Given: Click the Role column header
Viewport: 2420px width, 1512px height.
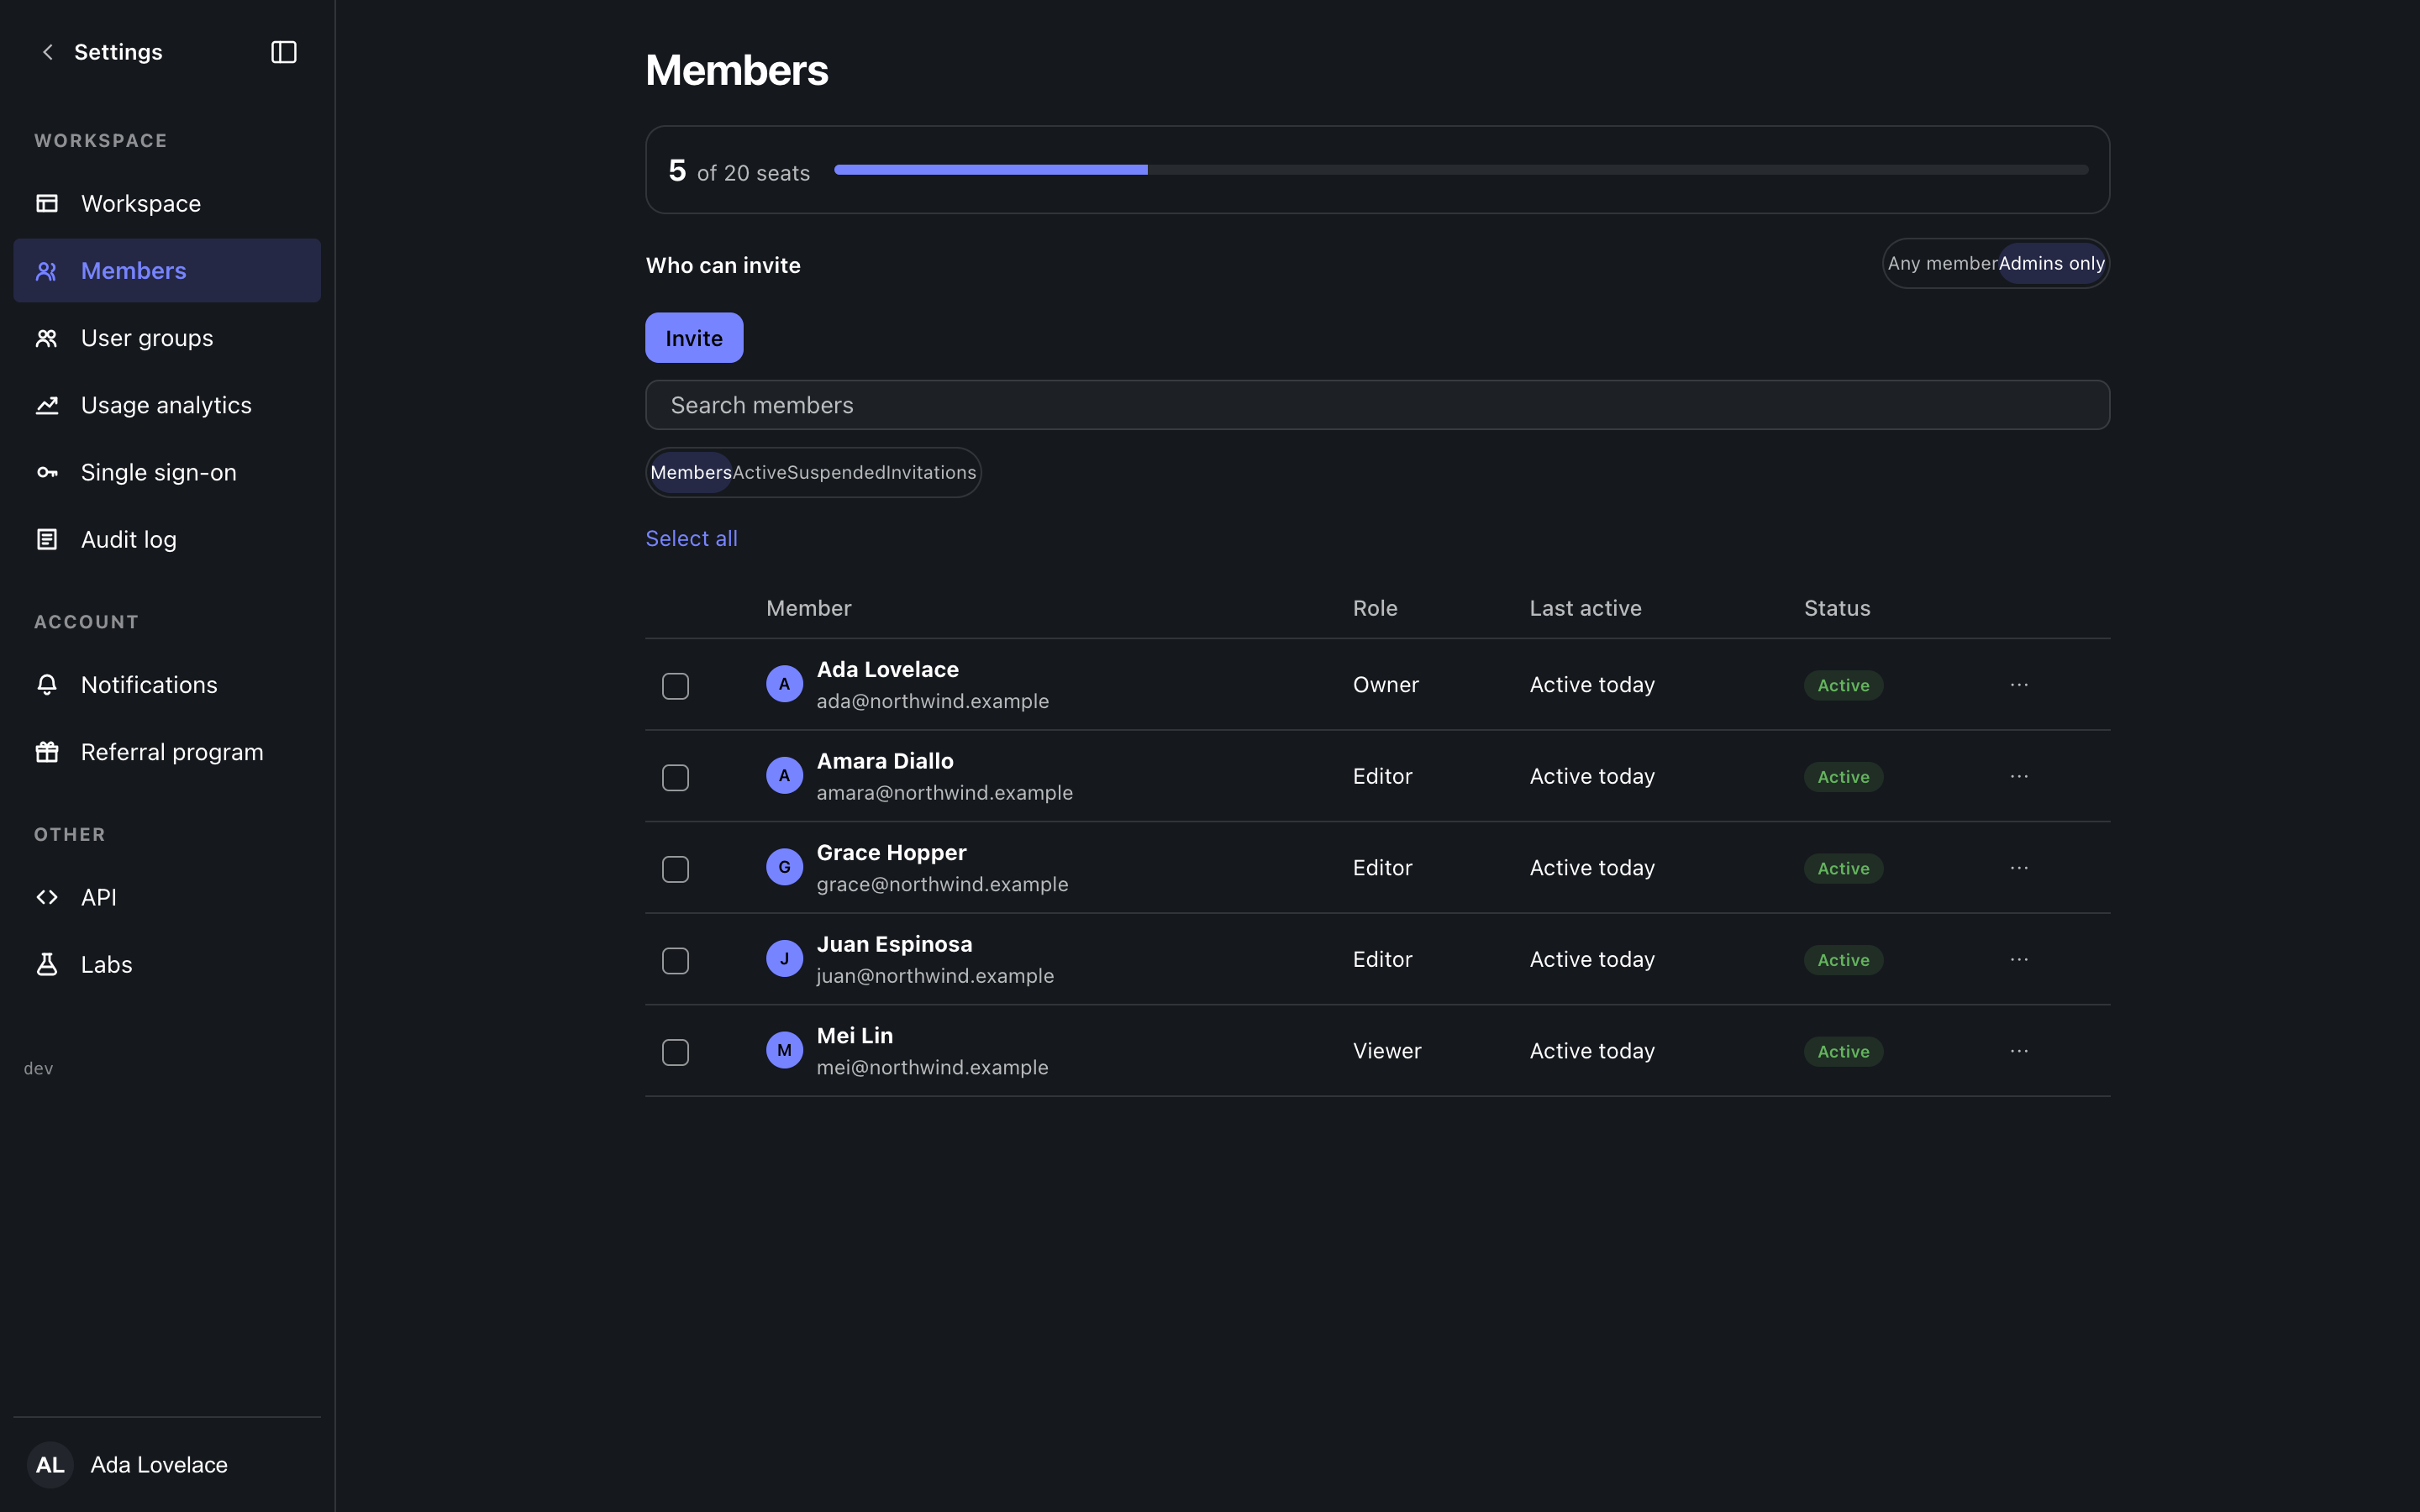Looking at the screenshot, I should [1375, 608].
